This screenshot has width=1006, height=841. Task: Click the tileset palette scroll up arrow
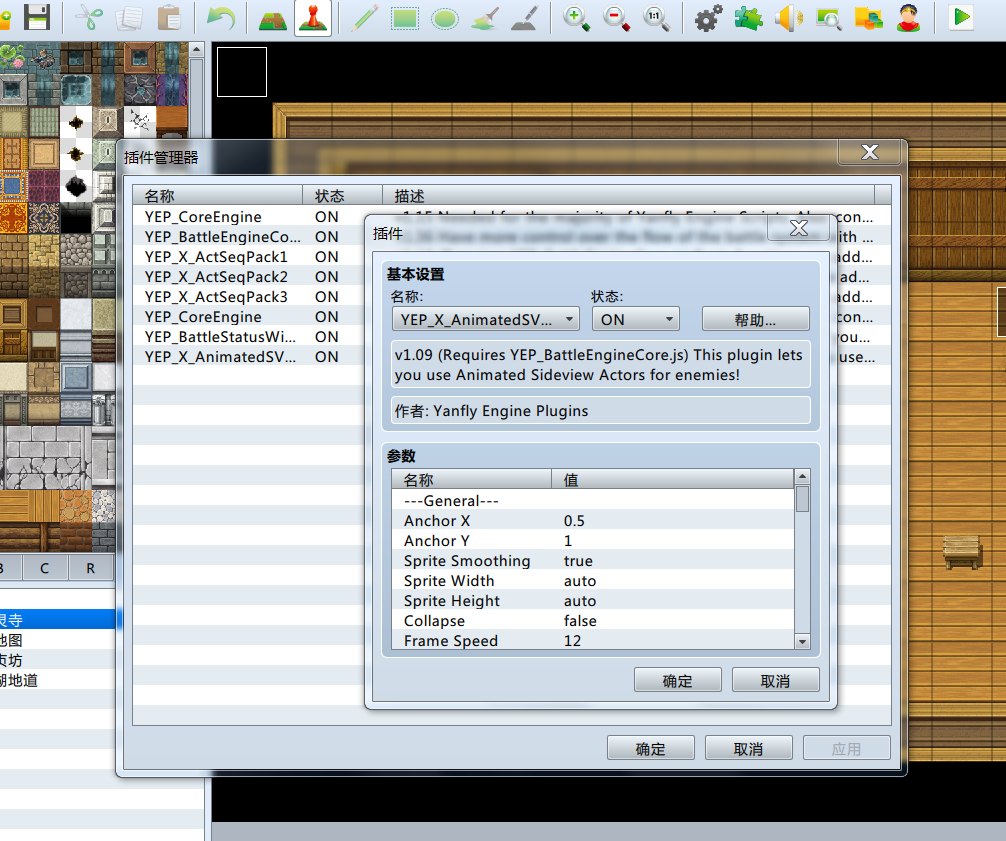coord(197,49)
